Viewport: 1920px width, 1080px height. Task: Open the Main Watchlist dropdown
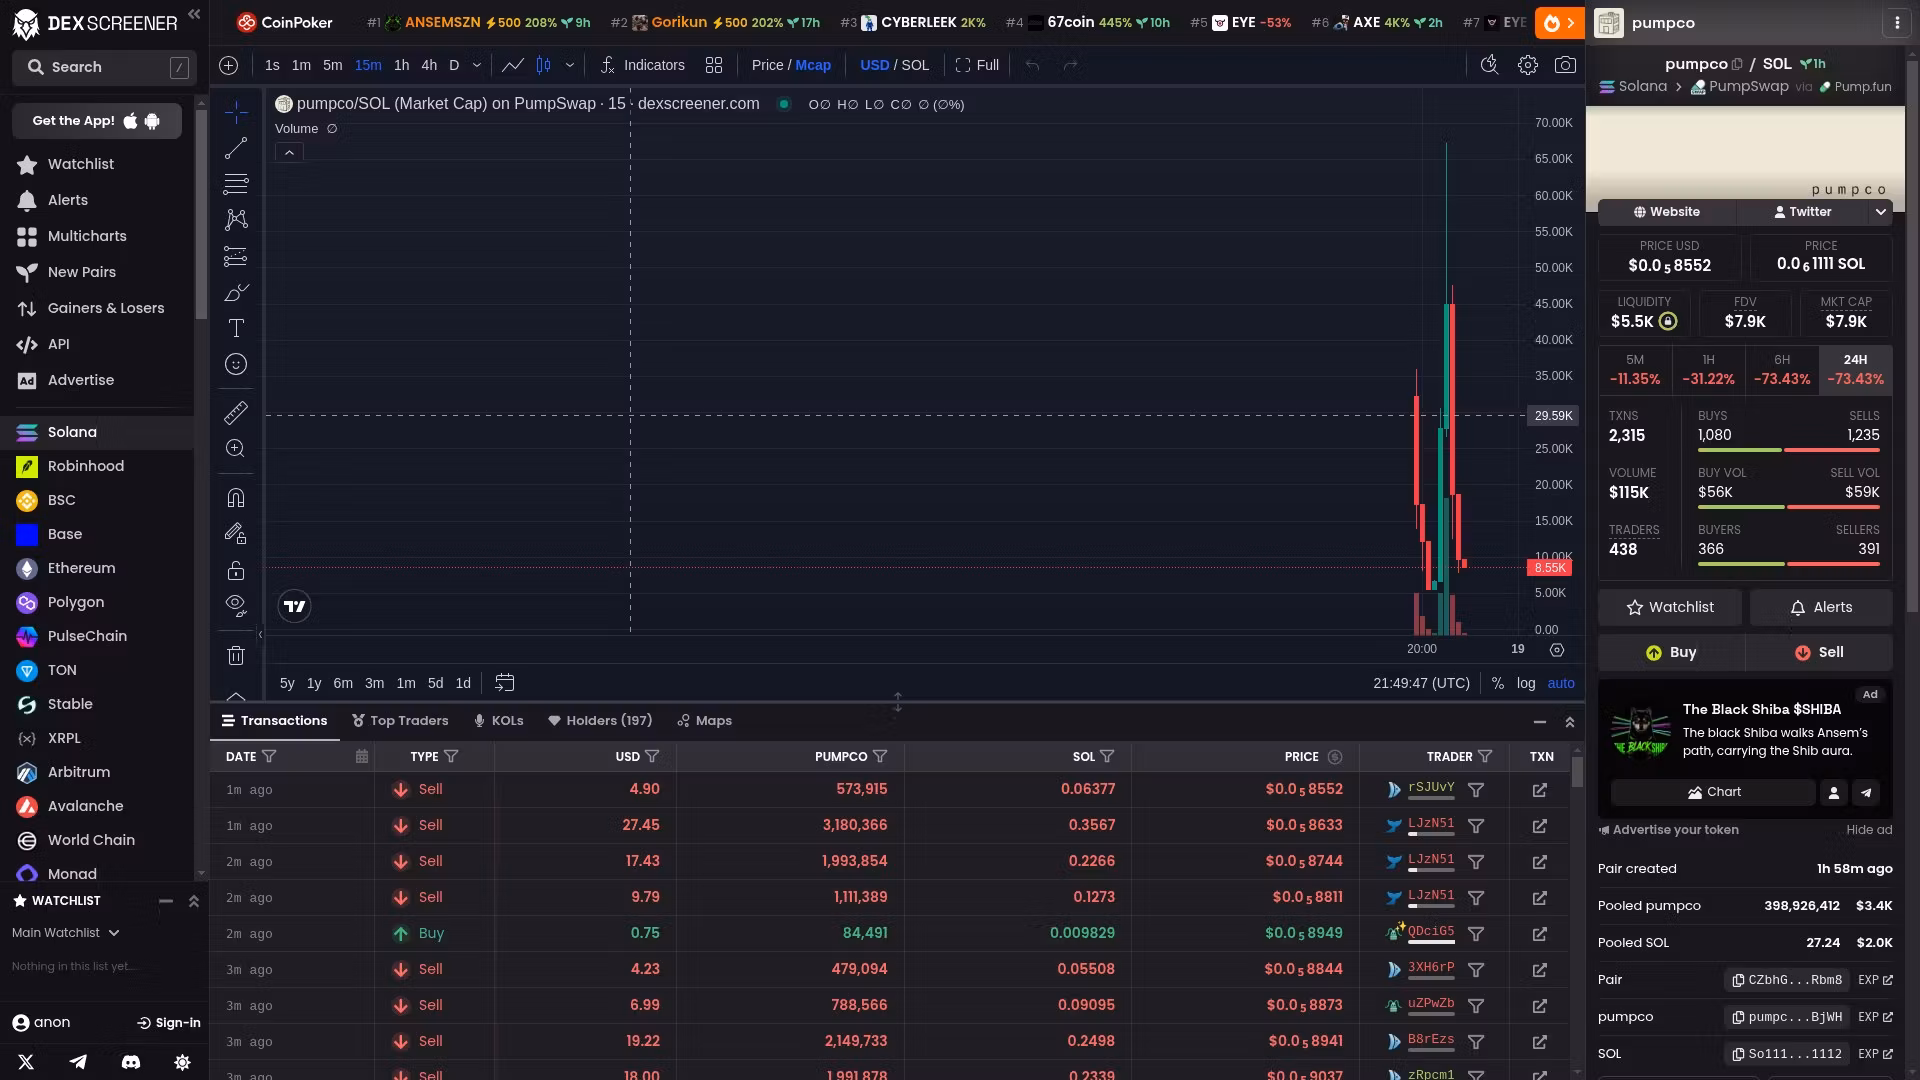tap(66, 933)
